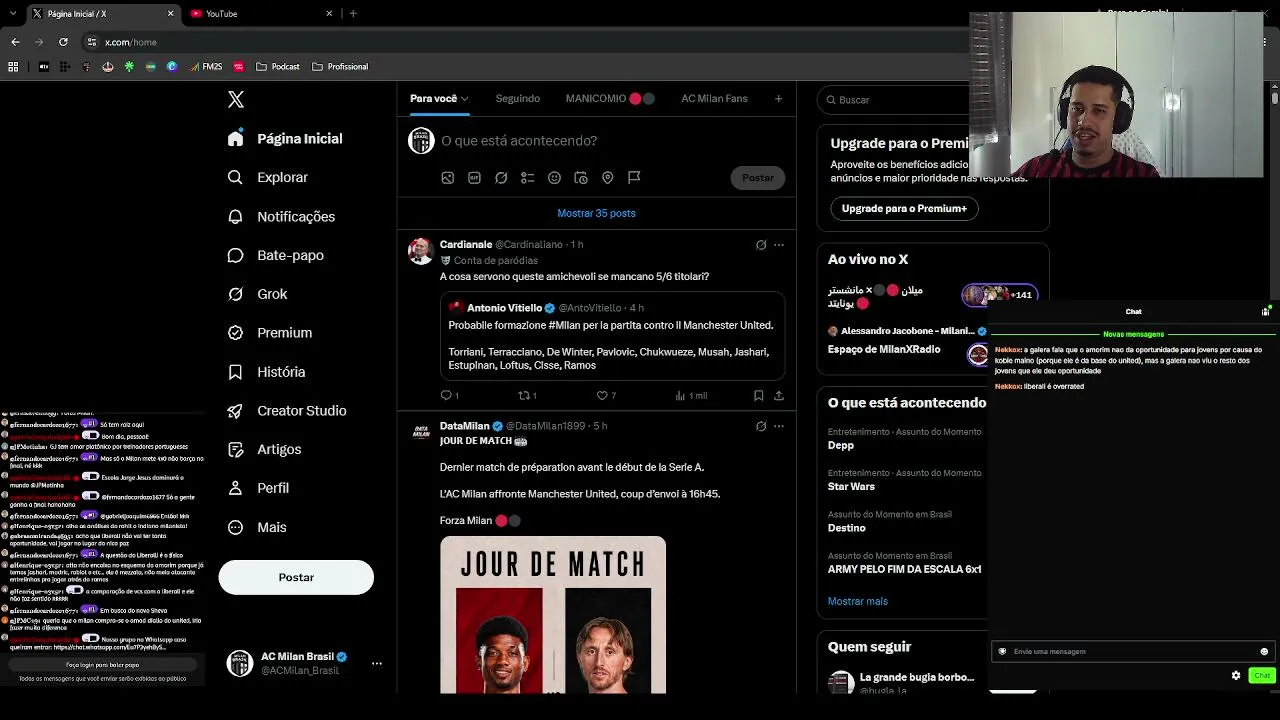Screen dimensions: 1280x720
Task: Go back with the browser back arrow
Action: pyautogui.click(x=15, y=42)
